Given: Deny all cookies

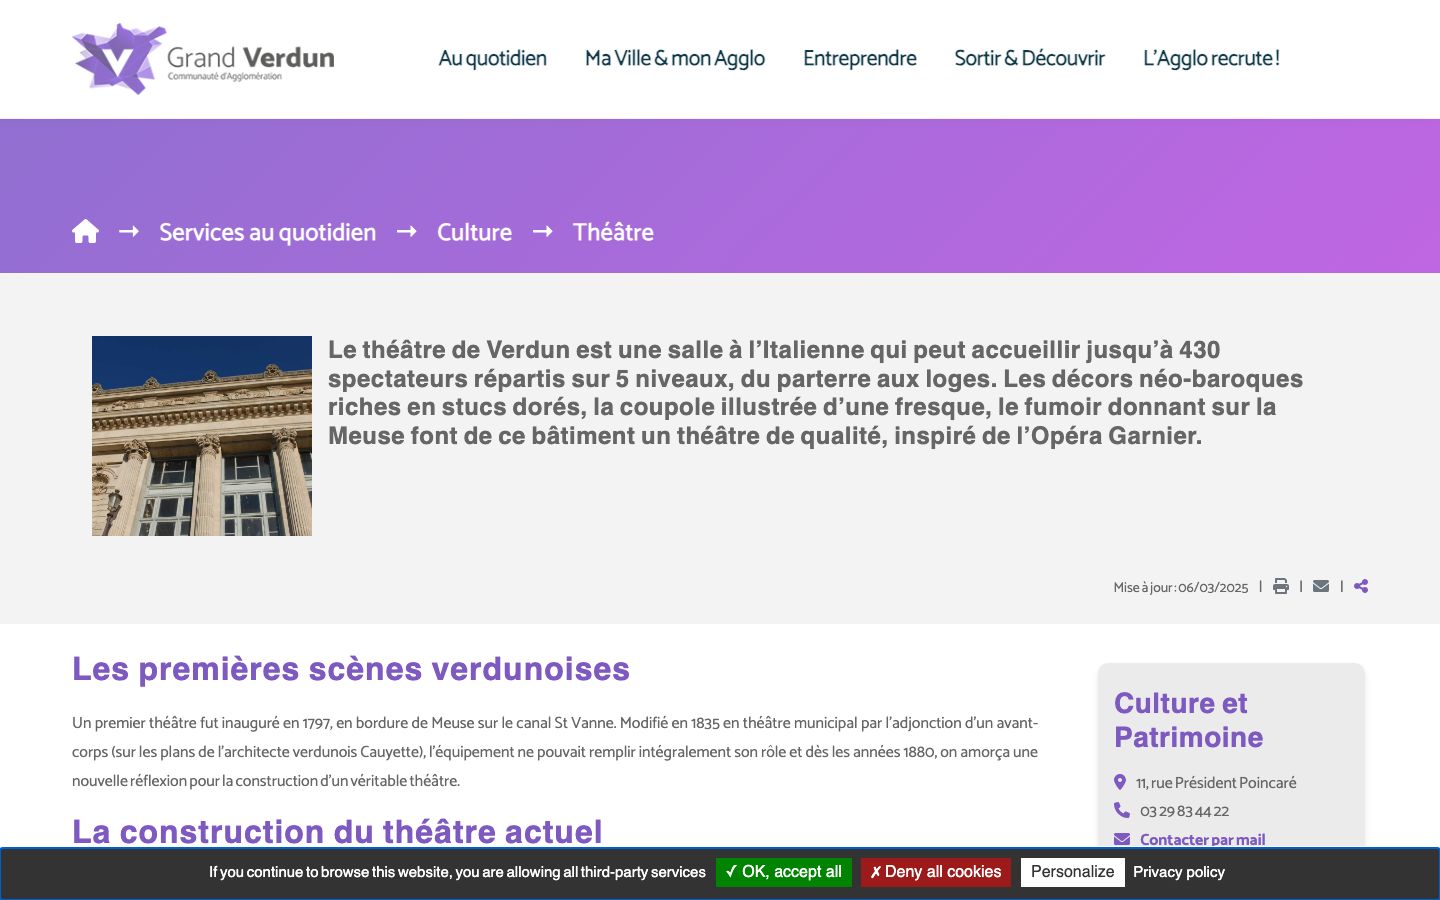Looking at the screenshot, I should pyautogui.click(x=936, y=872).
